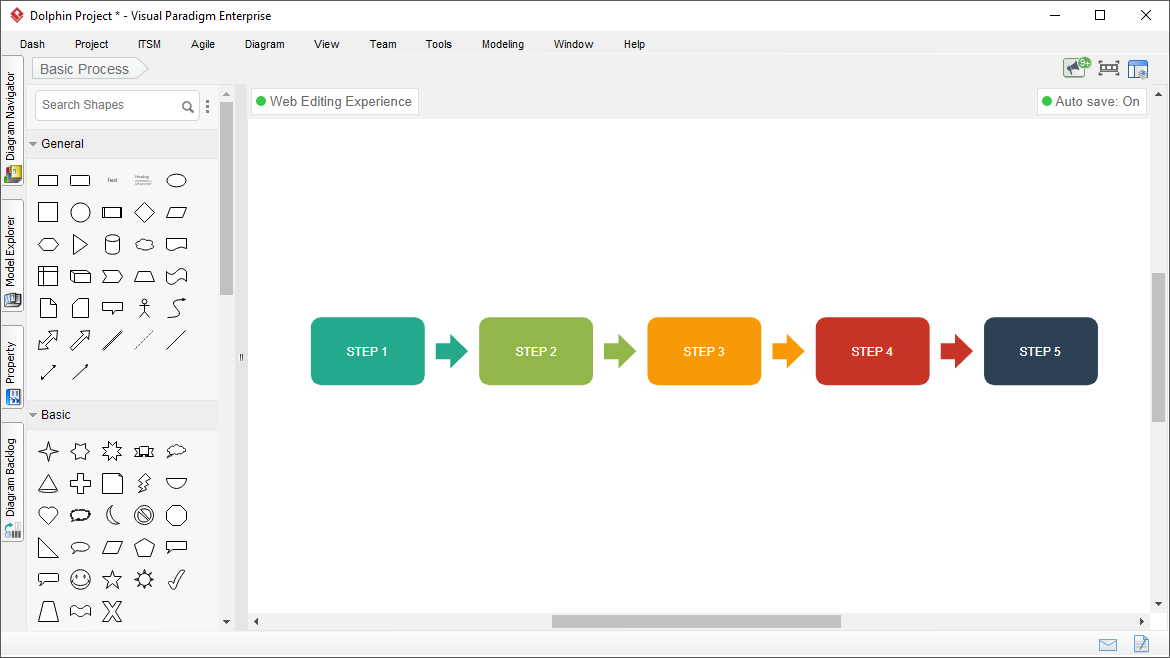
Task: Select the callout speech box shape
Action: [112, 307]
